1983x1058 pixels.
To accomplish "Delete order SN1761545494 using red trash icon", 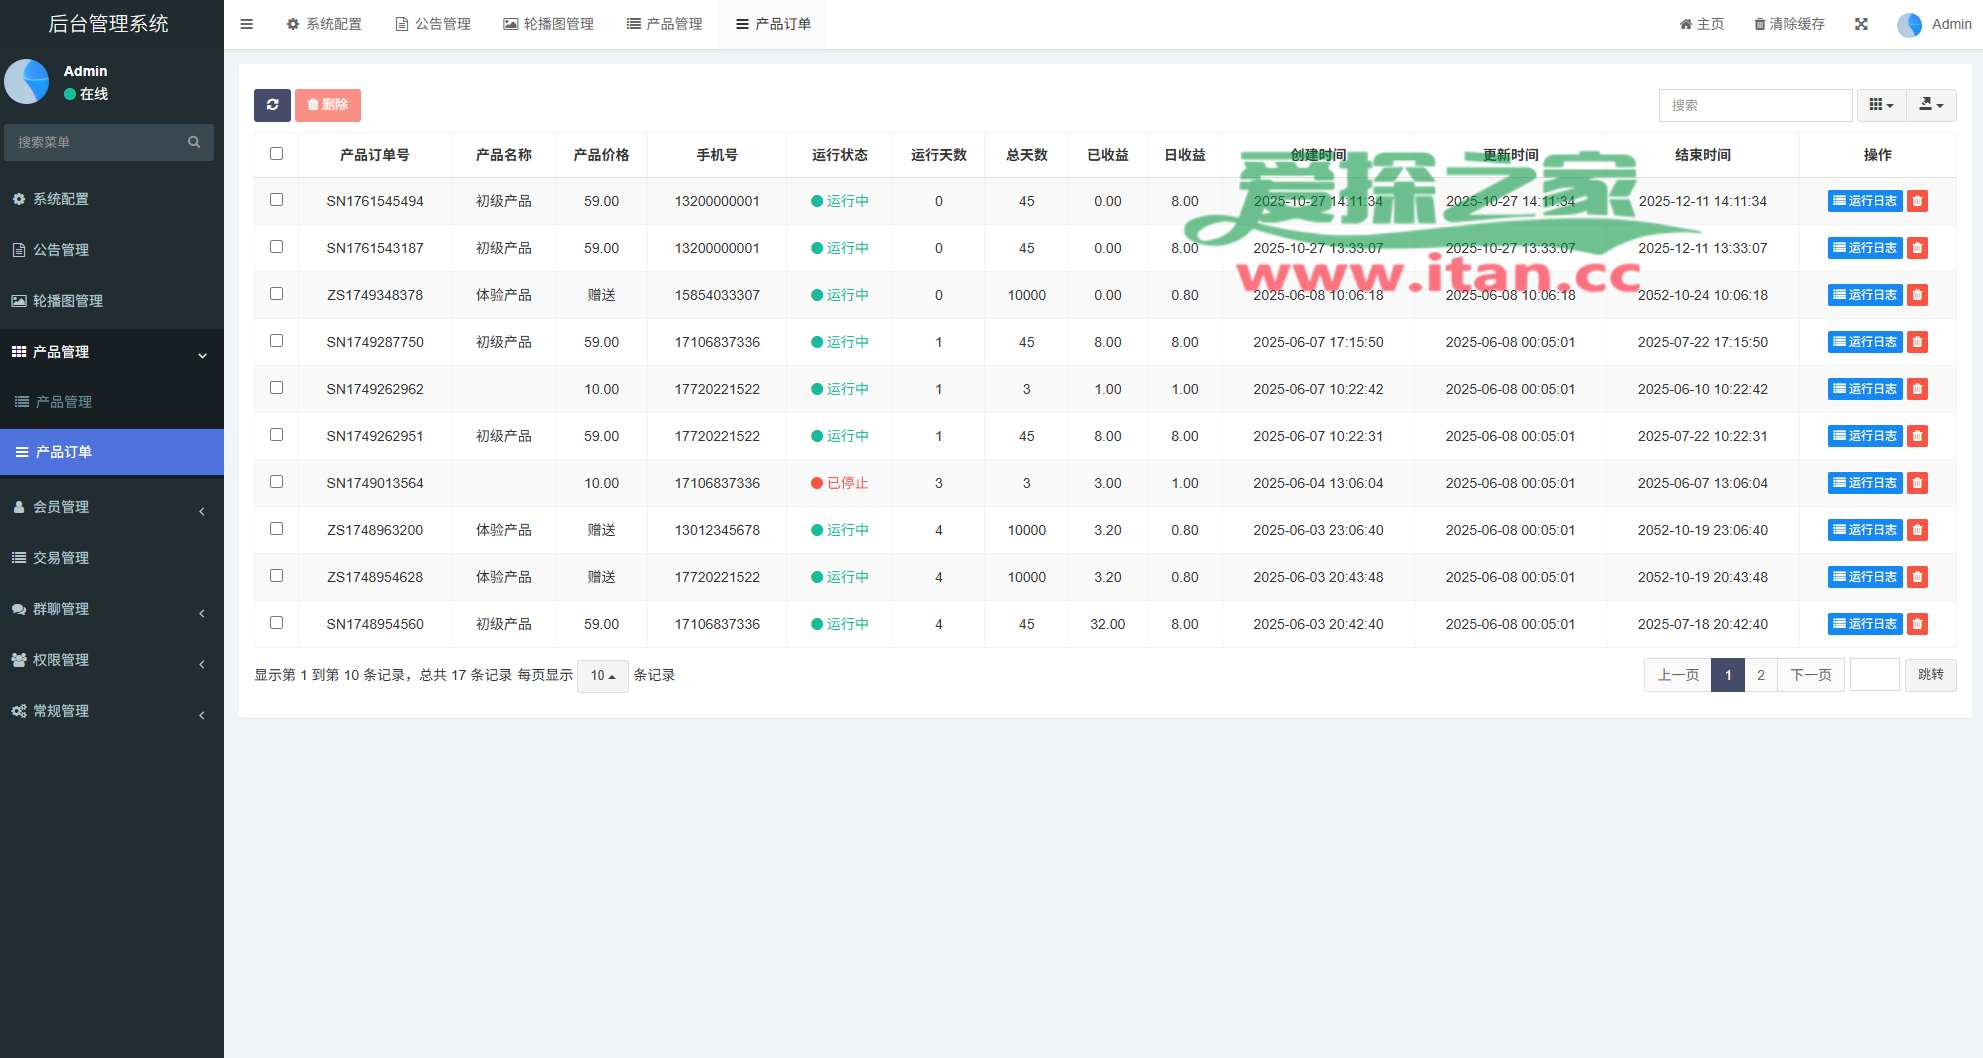I will click(1917, 201).
